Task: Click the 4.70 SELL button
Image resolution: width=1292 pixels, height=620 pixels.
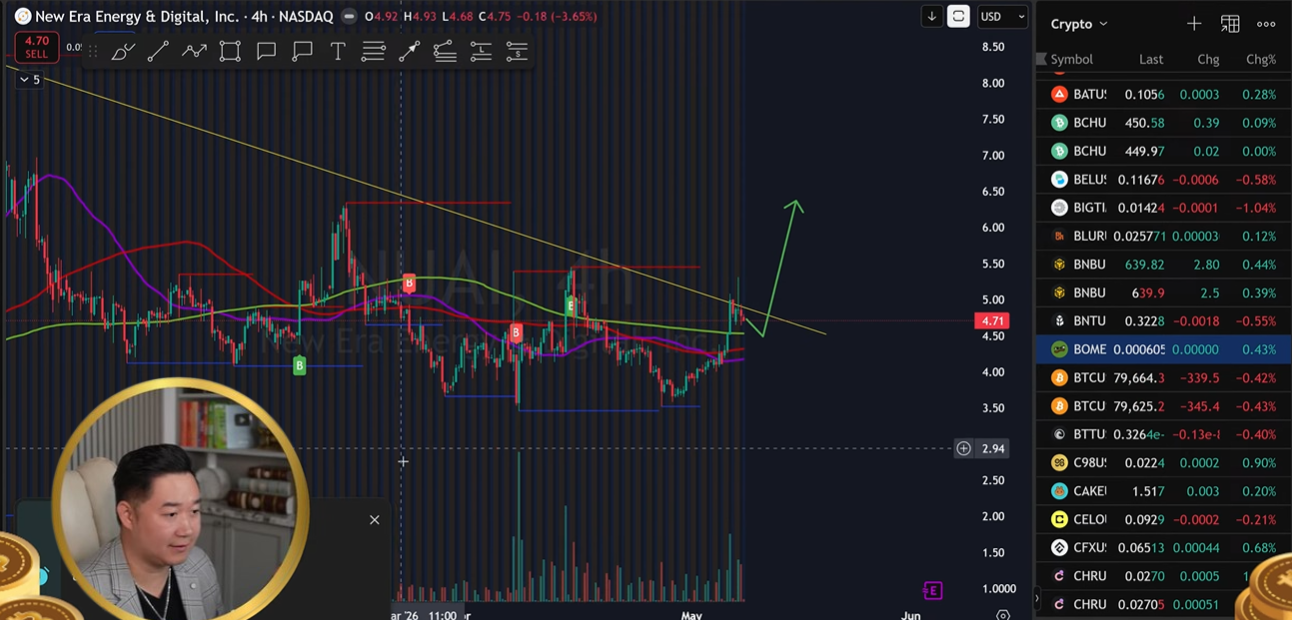Action: coord(36,47)
